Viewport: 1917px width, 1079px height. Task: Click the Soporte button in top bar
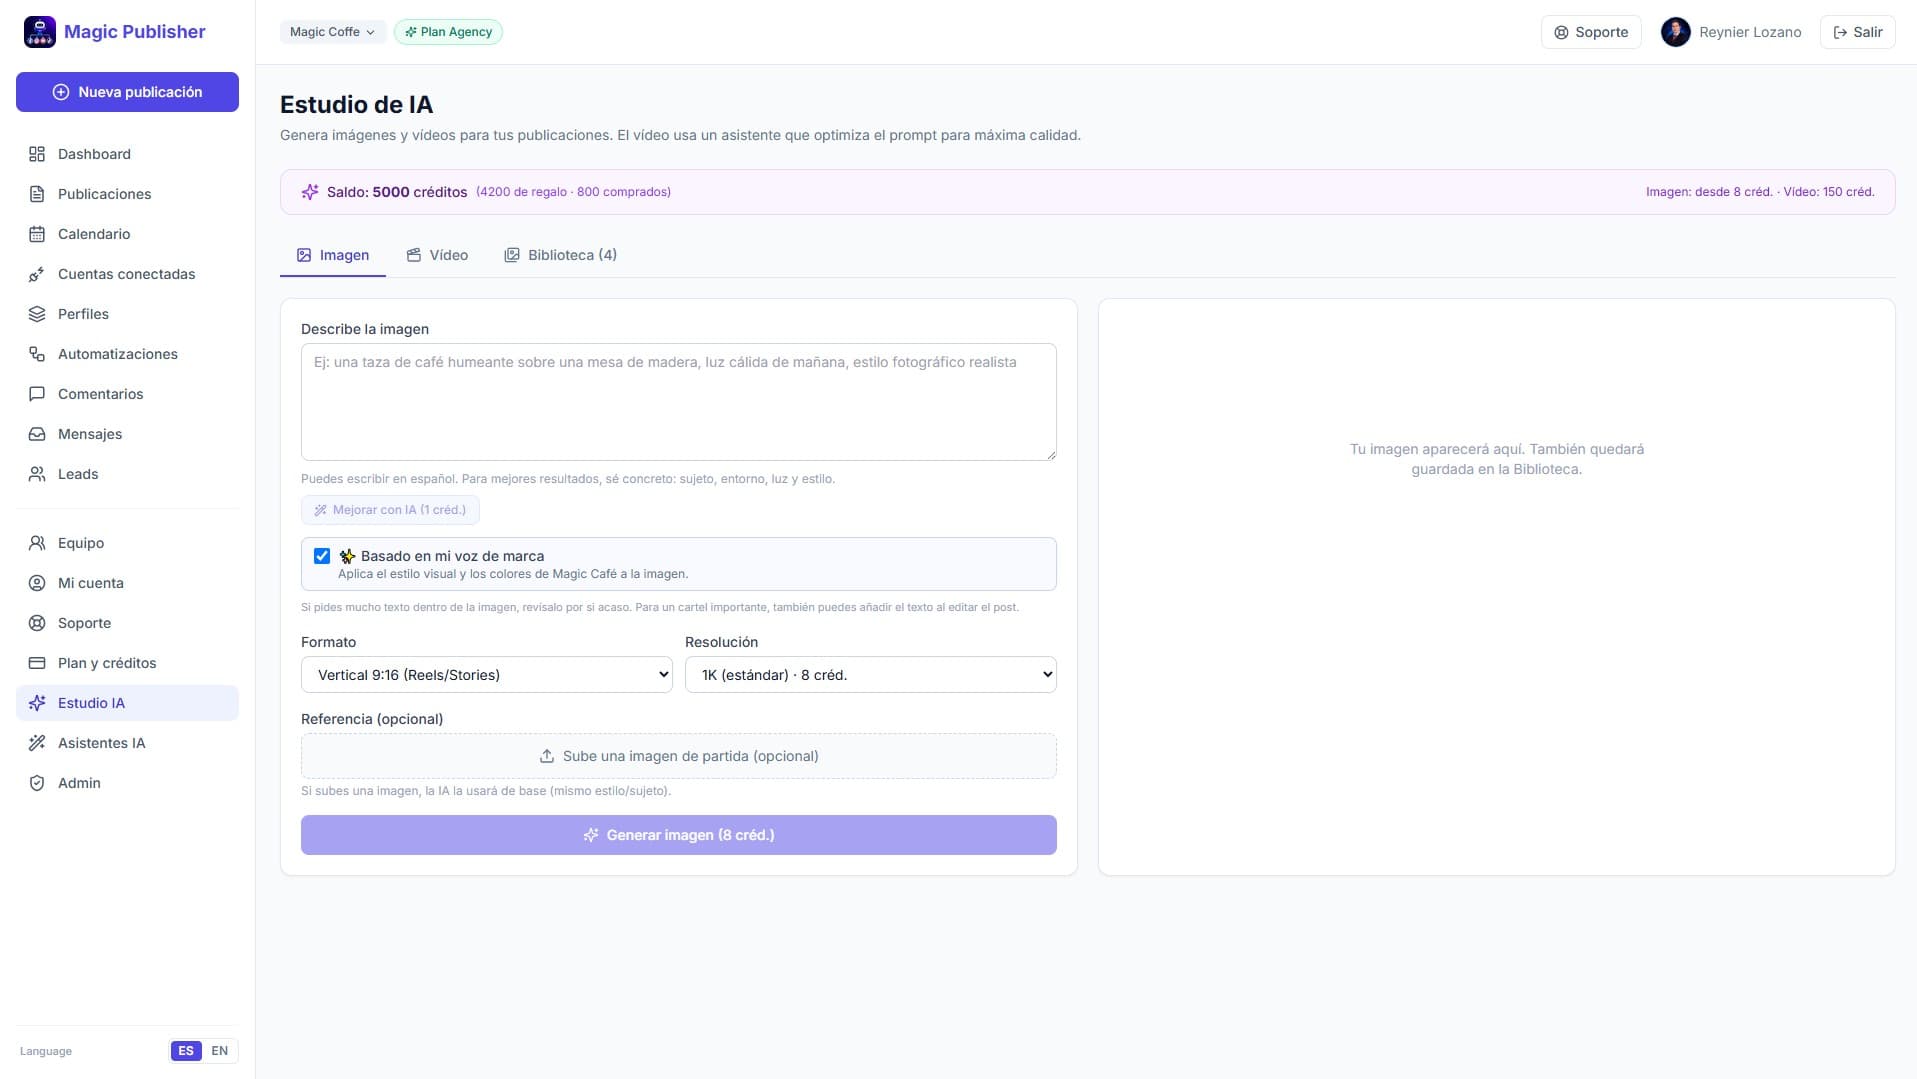[1591, 32]
